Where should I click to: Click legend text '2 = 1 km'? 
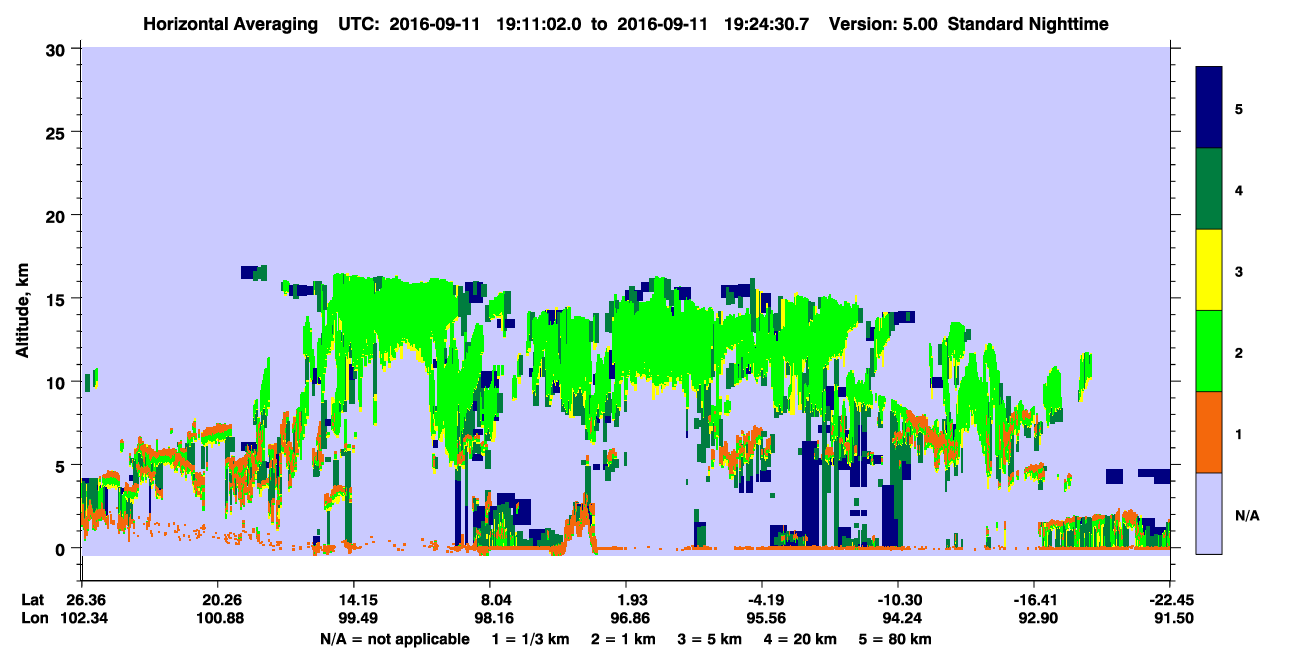point(622,639)
